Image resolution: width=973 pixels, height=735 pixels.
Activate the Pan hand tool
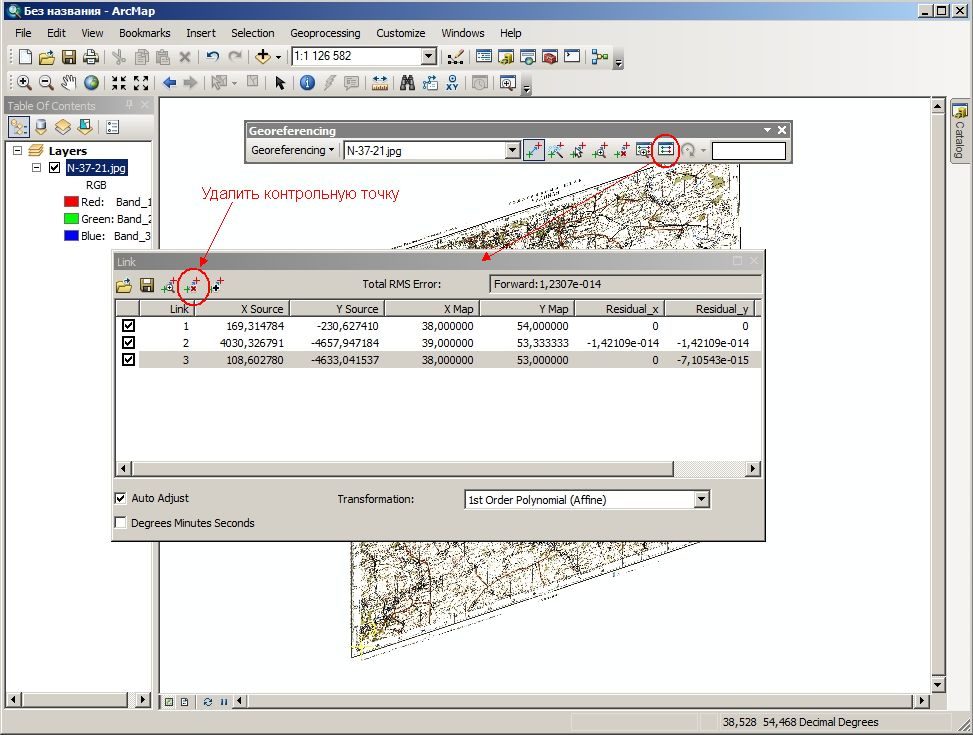click(x=69, y=83)
